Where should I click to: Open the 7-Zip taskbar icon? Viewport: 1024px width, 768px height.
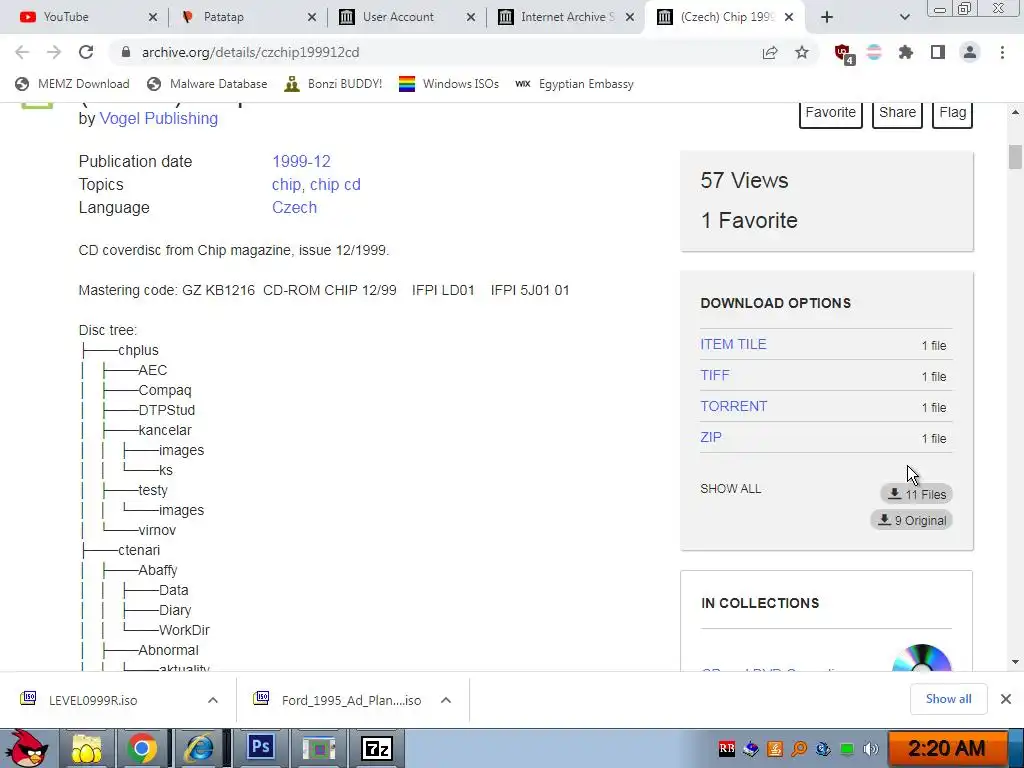click(377, 748)
